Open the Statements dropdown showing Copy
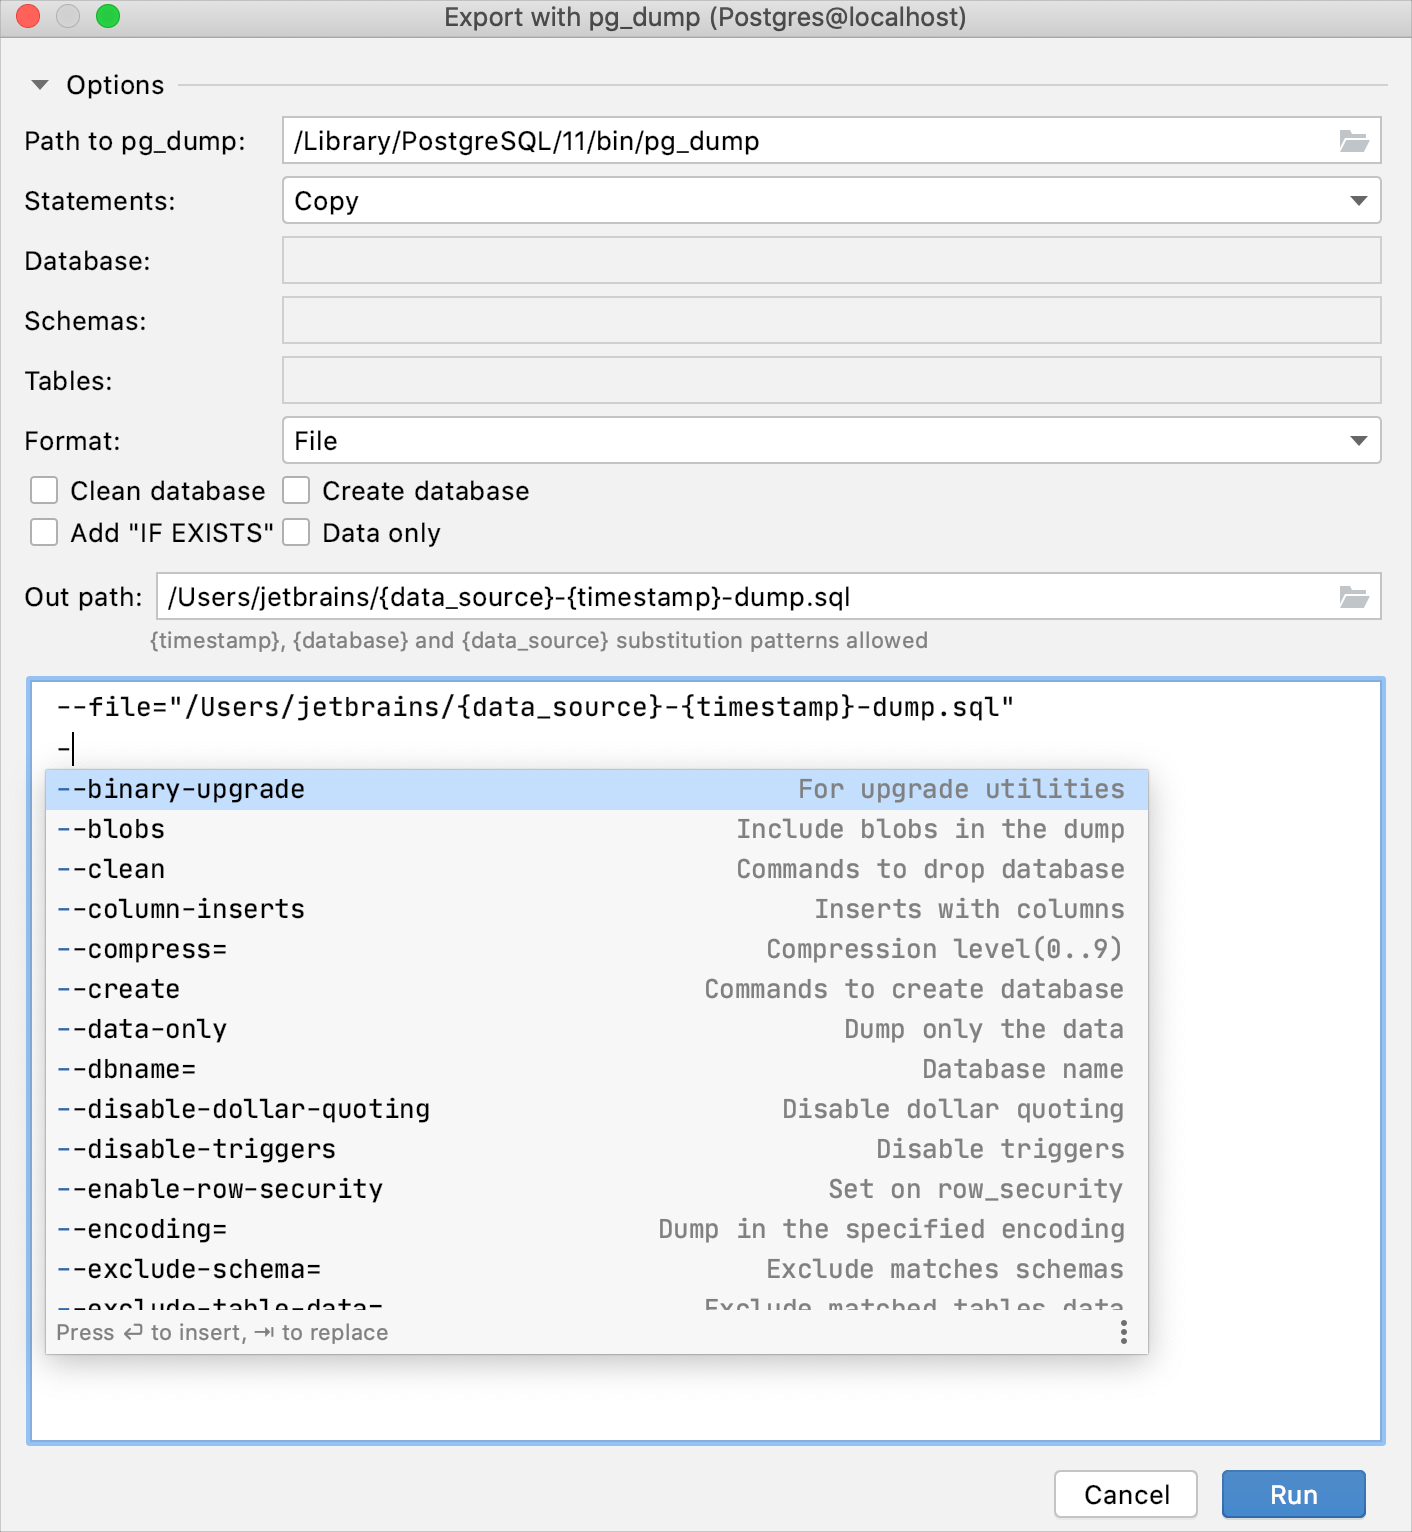Viewport: 1412px width, 1532px height. [x=1358, y=200]
